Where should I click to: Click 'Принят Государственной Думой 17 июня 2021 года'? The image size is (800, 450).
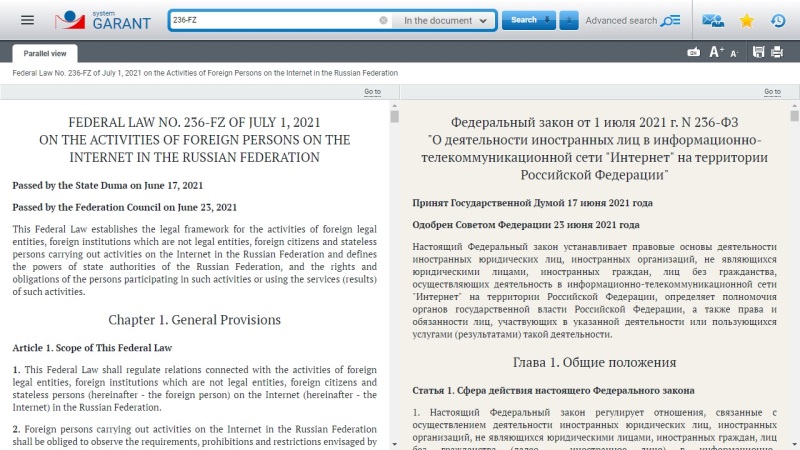coord(533,203)
